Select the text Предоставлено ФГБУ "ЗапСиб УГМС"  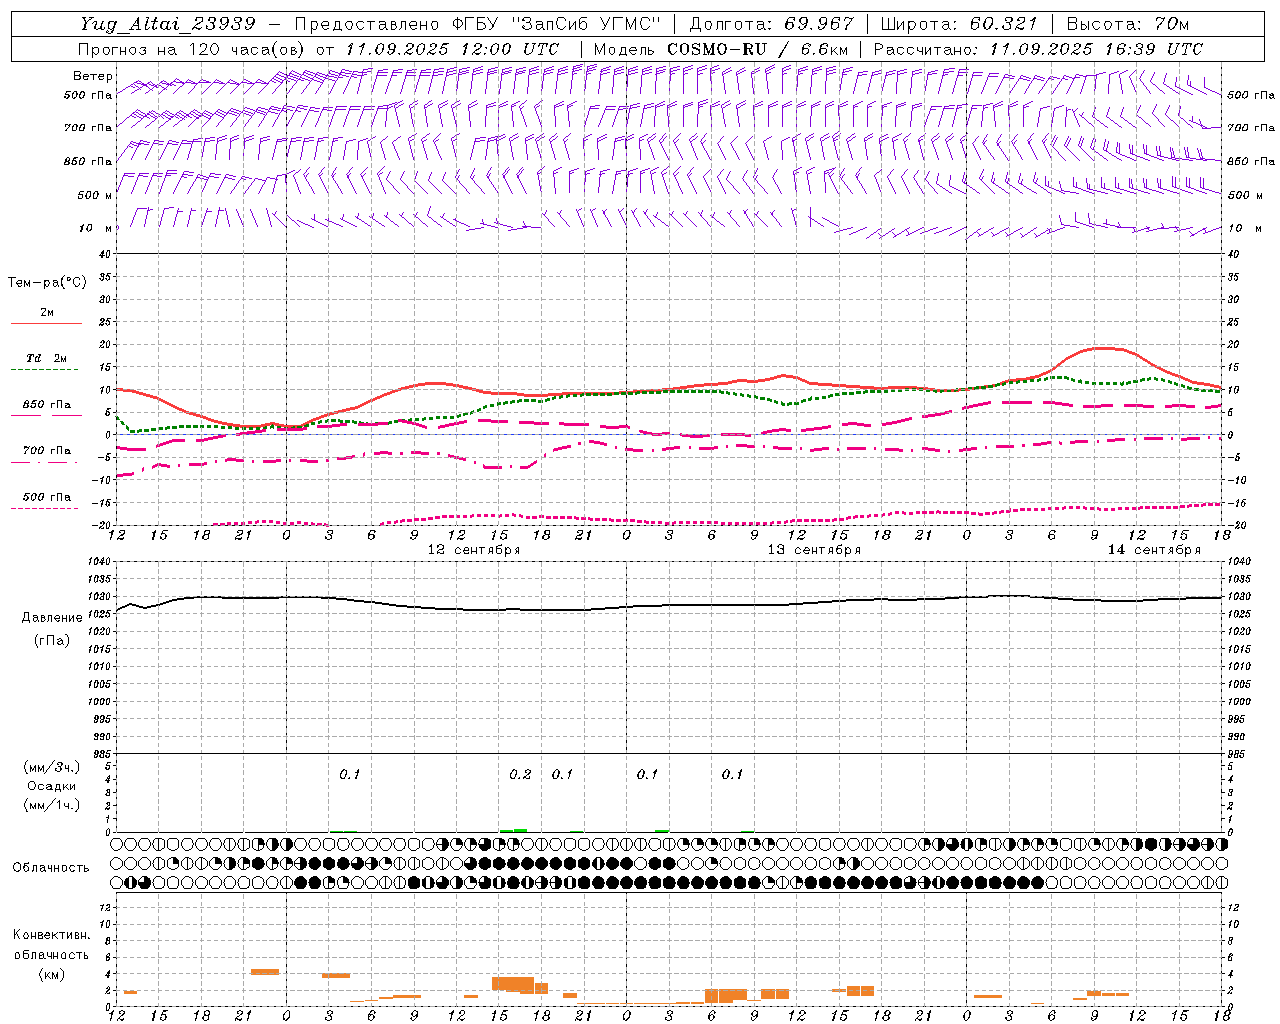tap(478, 24)
